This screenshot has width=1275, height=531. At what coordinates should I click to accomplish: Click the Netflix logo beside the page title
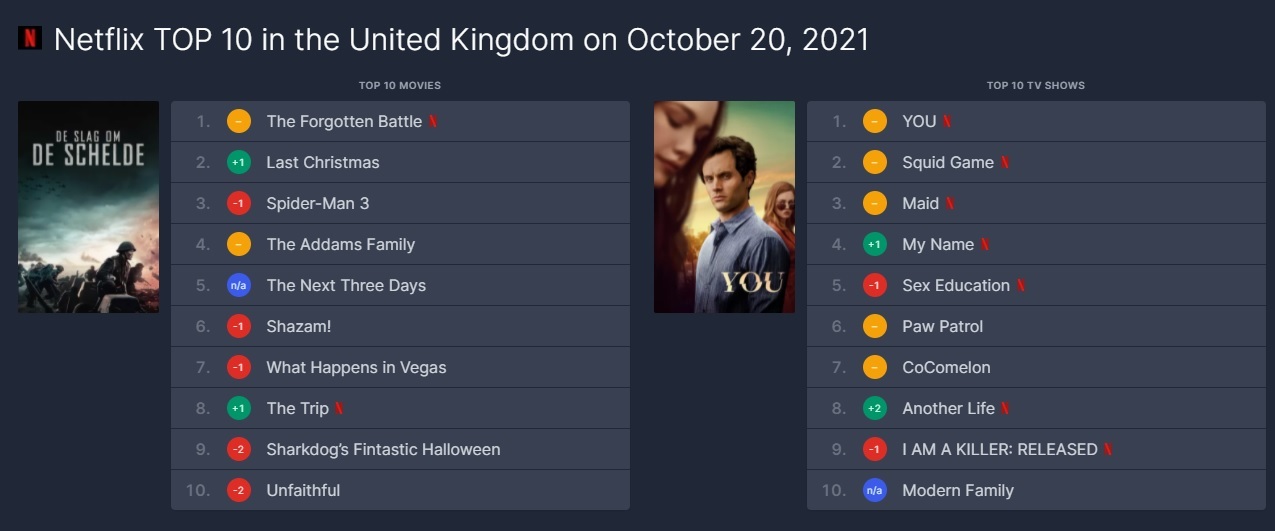[30, 38]
